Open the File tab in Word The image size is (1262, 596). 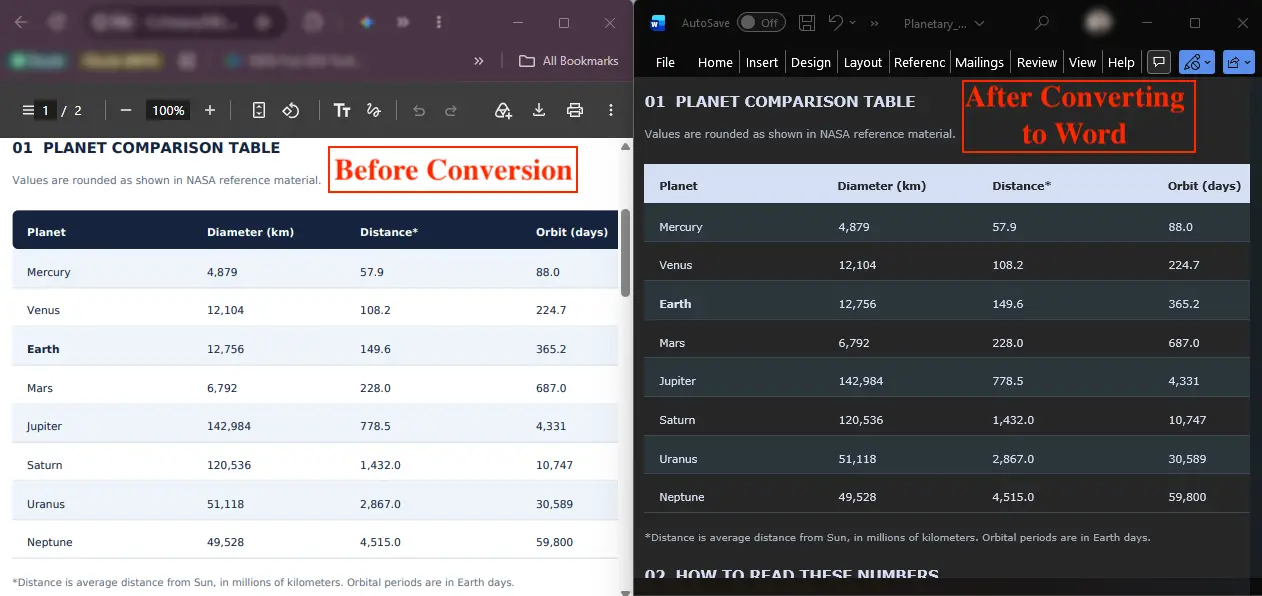click(x=665, y=62)
